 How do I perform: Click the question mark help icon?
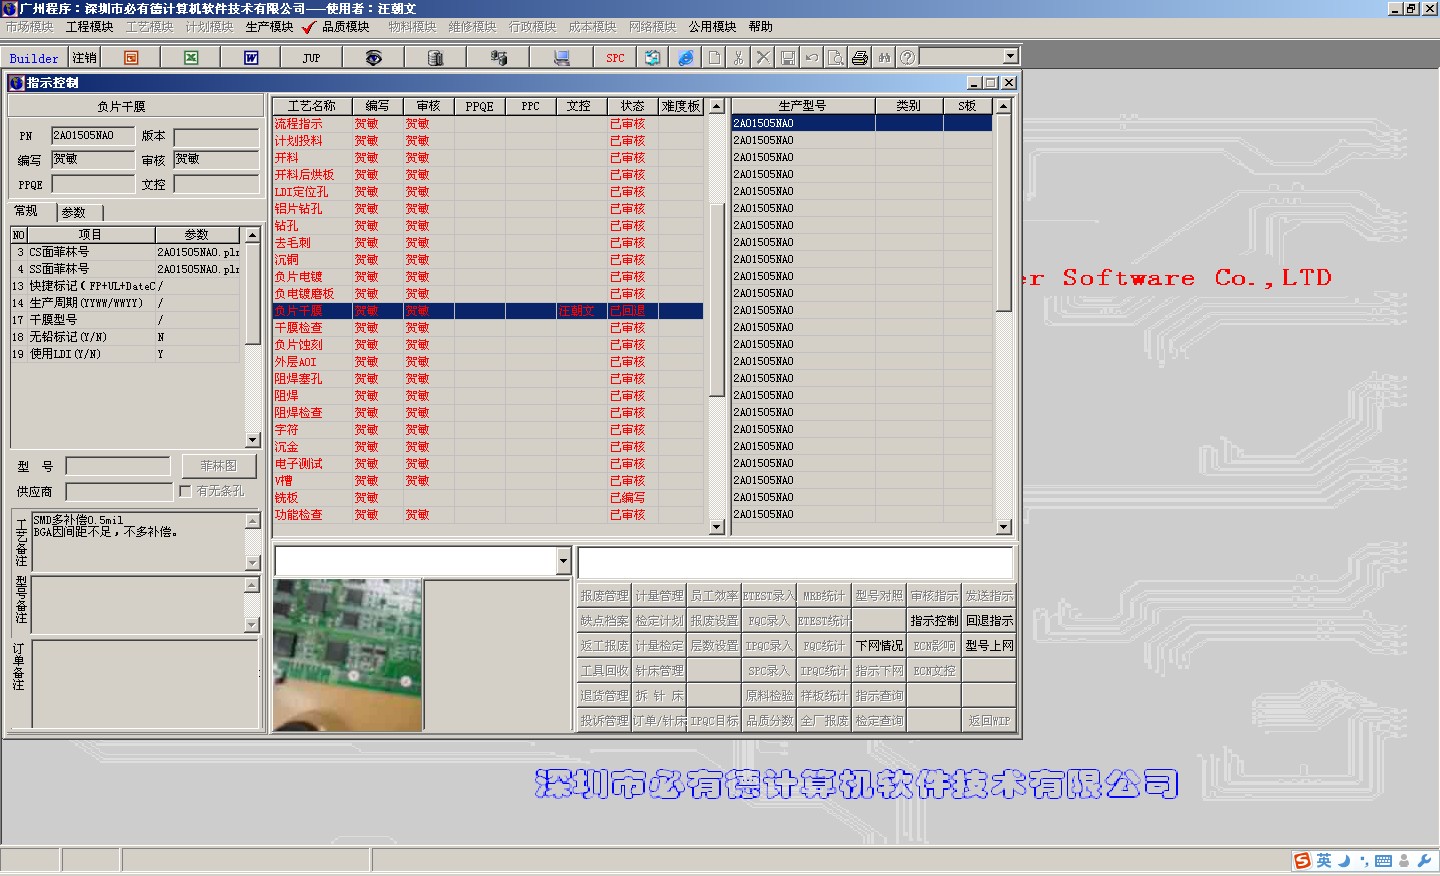[x=907, y=58]
